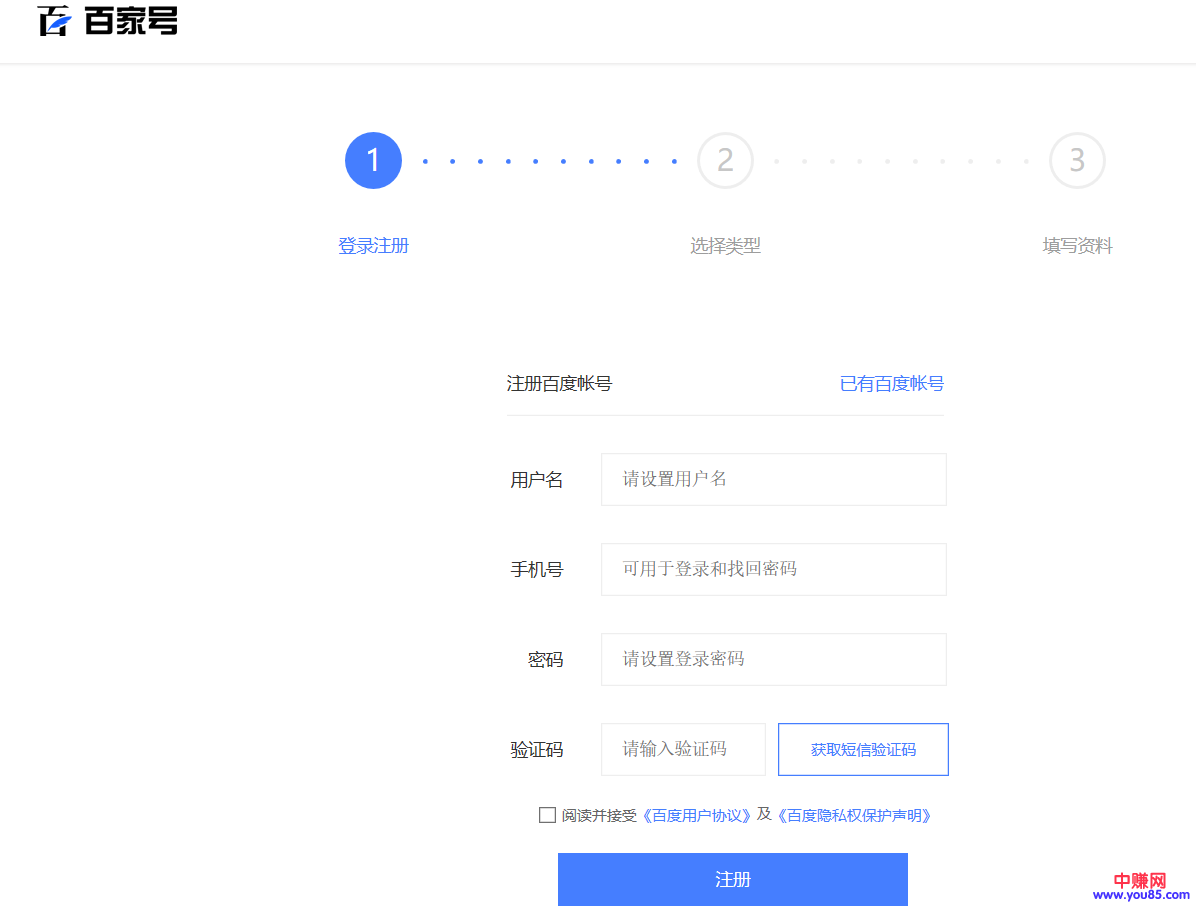Screen dimensions: 1196x907
Task: Click the 手机号 phone number field
Action: (773, 569)
